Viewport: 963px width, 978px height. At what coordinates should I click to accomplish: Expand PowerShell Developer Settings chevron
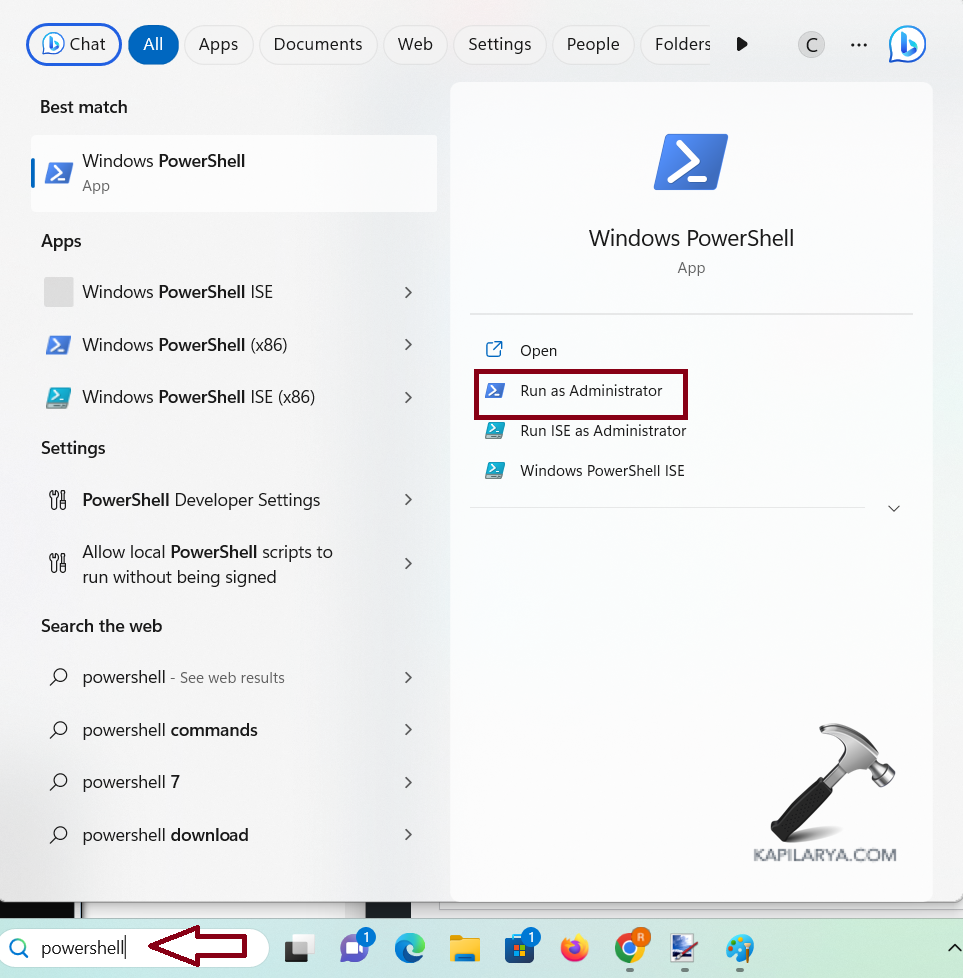pyautogui.click(x=409, y=500)
